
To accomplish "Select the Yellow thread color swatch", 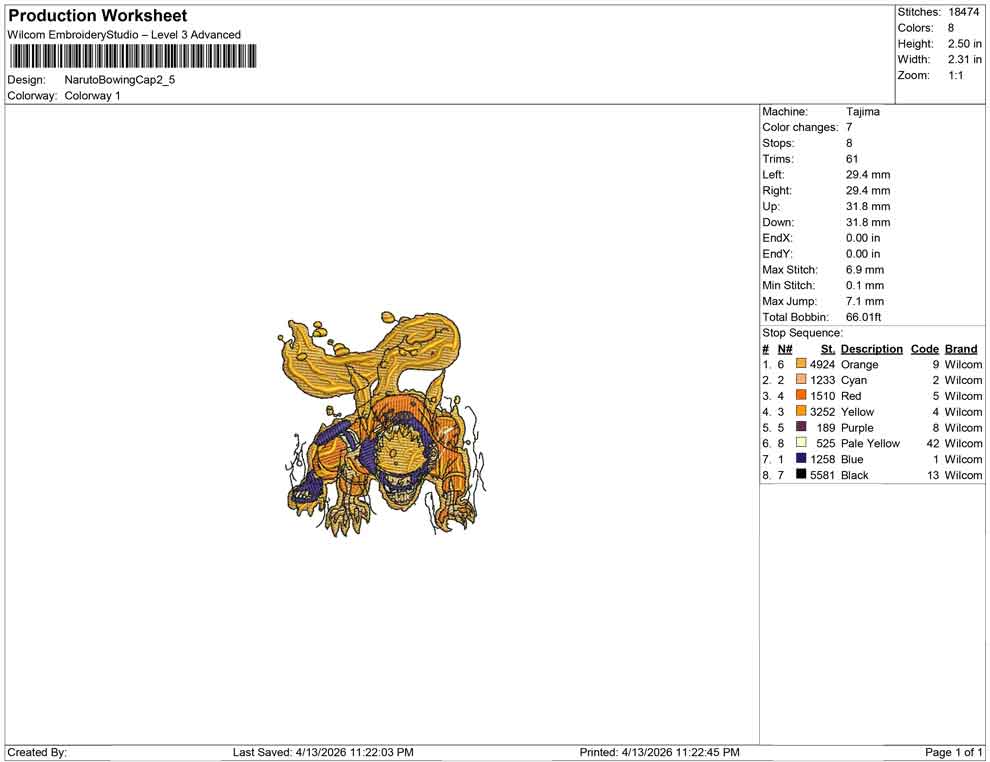I will pos(801,411).
